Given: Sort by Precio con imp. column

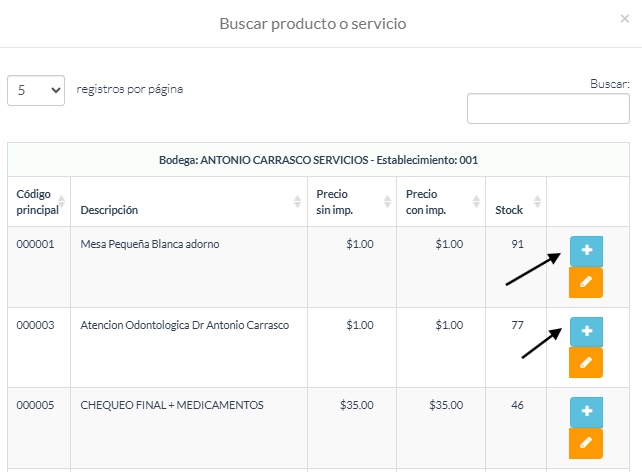Looking at the screenshot, I should pos(441,202).
